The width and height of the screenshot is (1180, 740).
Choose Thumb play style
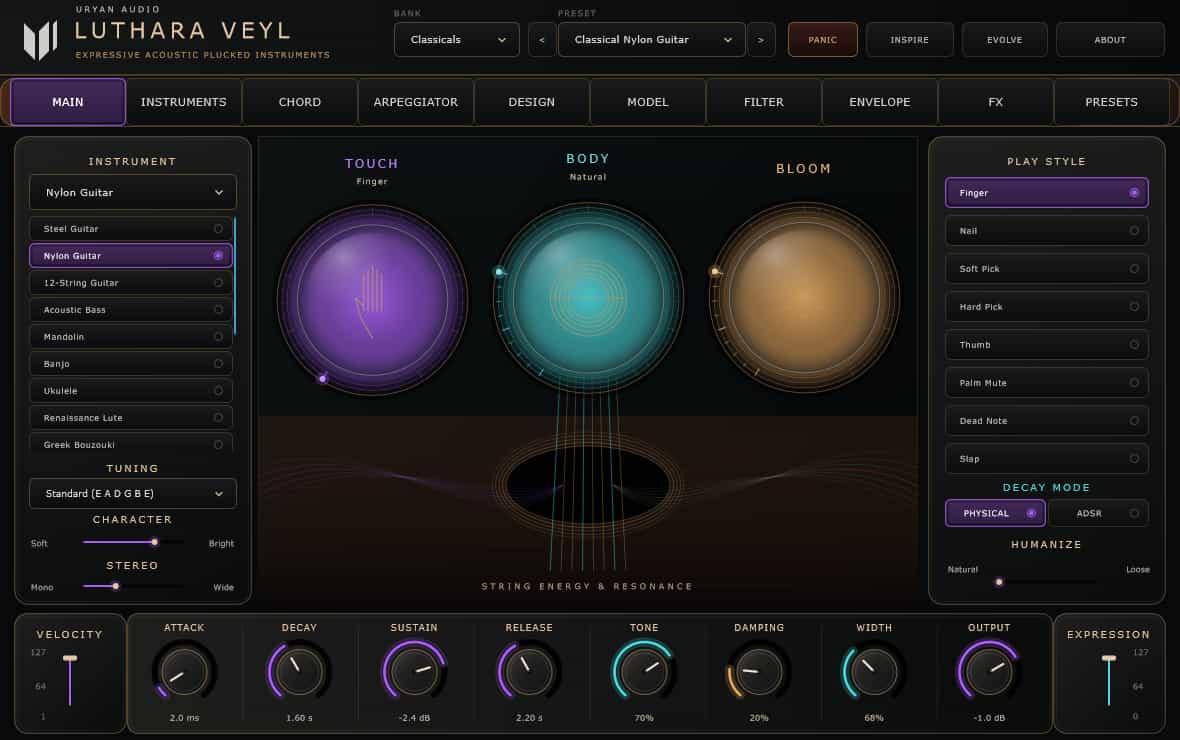pyautogui.click(x=1047, y=345)
